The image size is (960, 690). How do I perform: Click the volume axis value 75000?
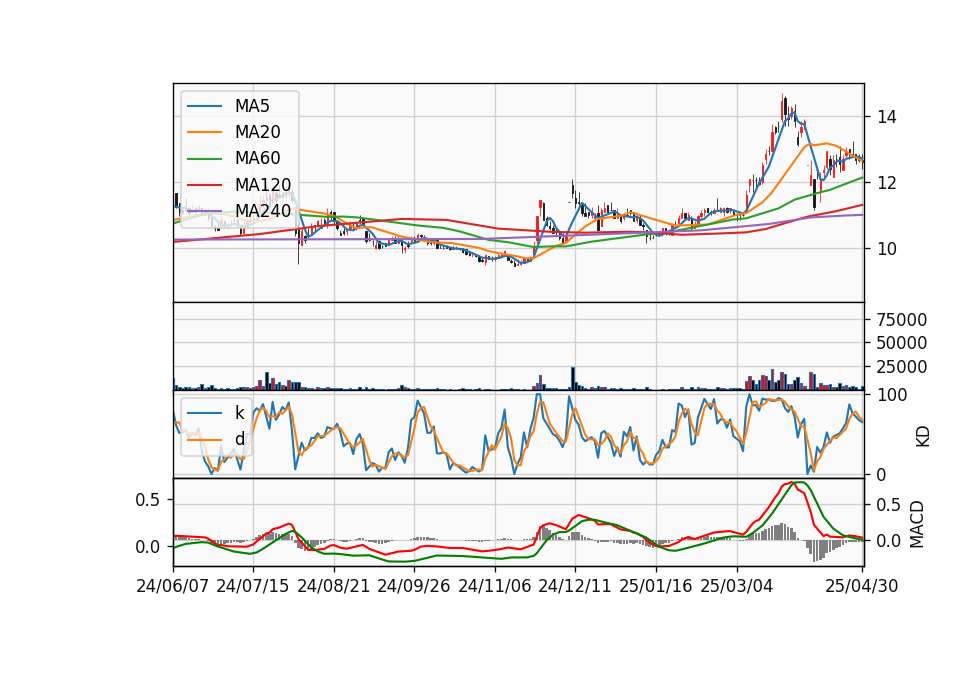tap(902, 320)
